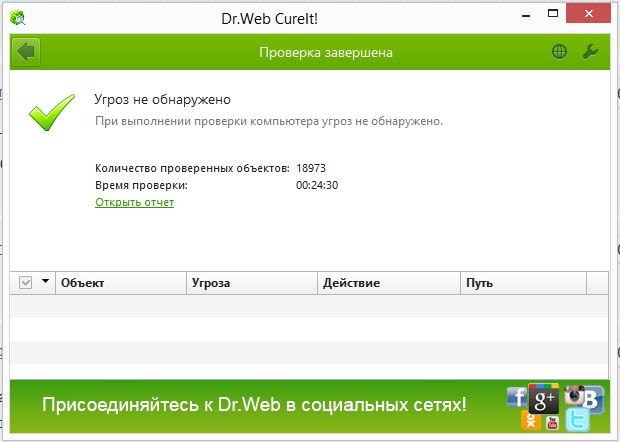Image resolution: width=620 pixels, height=442 pixels.
Task: Sort by the 'Действие' column header
Action: tap(389, 283)
